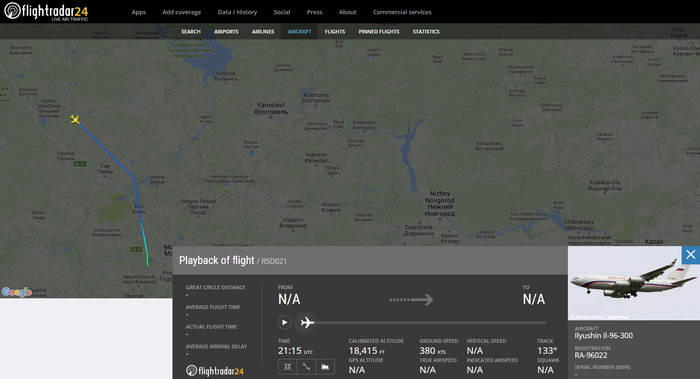Click the yellow aircraft marker on map
The image size is (700, 379).
[x=75, y=119]
